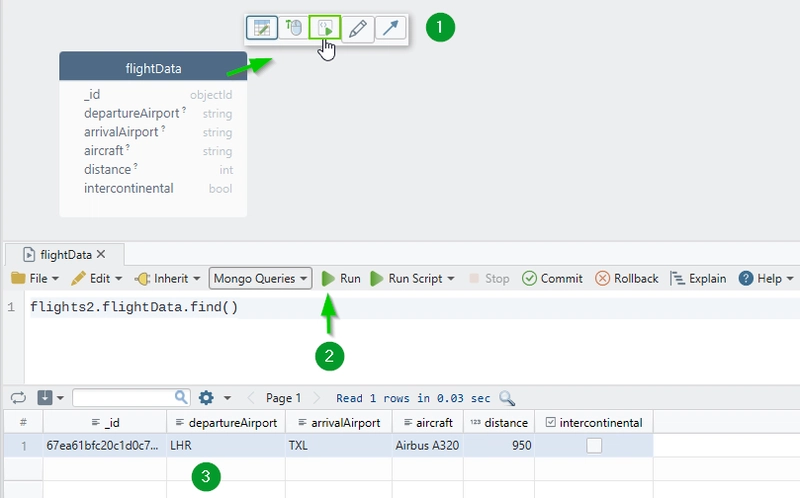
Task: Sort by distance column header
Action: click(498, 422)
